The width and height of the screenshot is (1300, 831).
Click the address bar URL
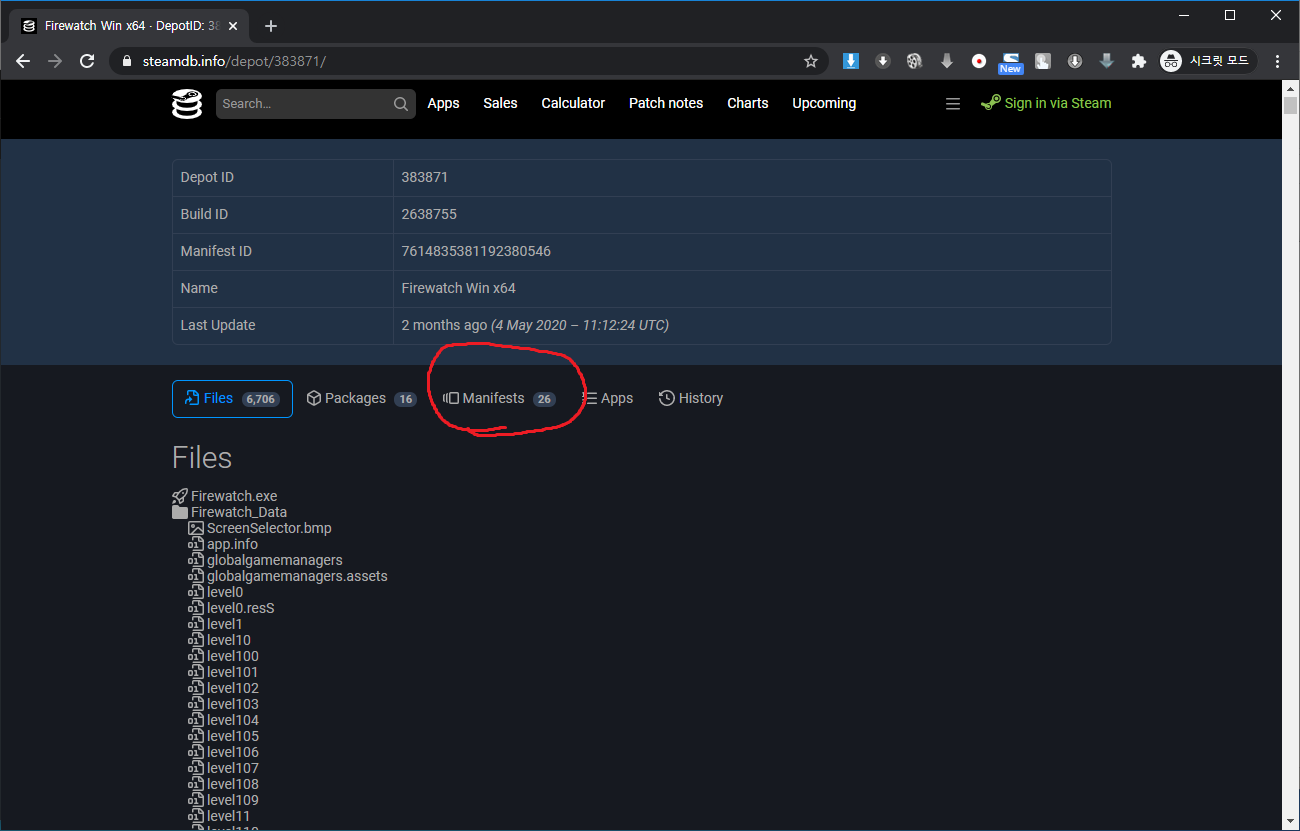point(234,61)
